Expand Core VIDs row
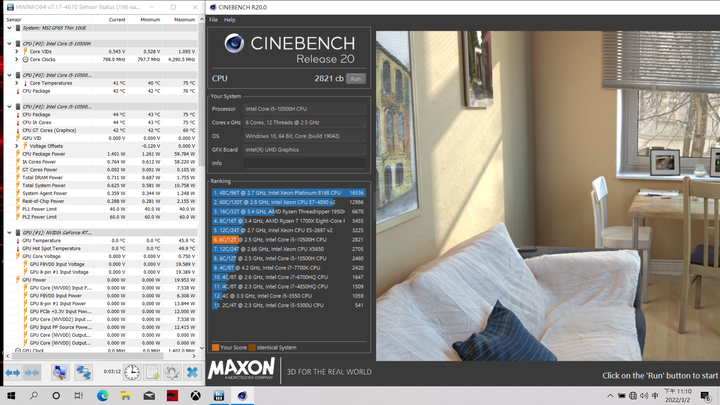This screenshot has width=720, height=405. pos(17,51)
